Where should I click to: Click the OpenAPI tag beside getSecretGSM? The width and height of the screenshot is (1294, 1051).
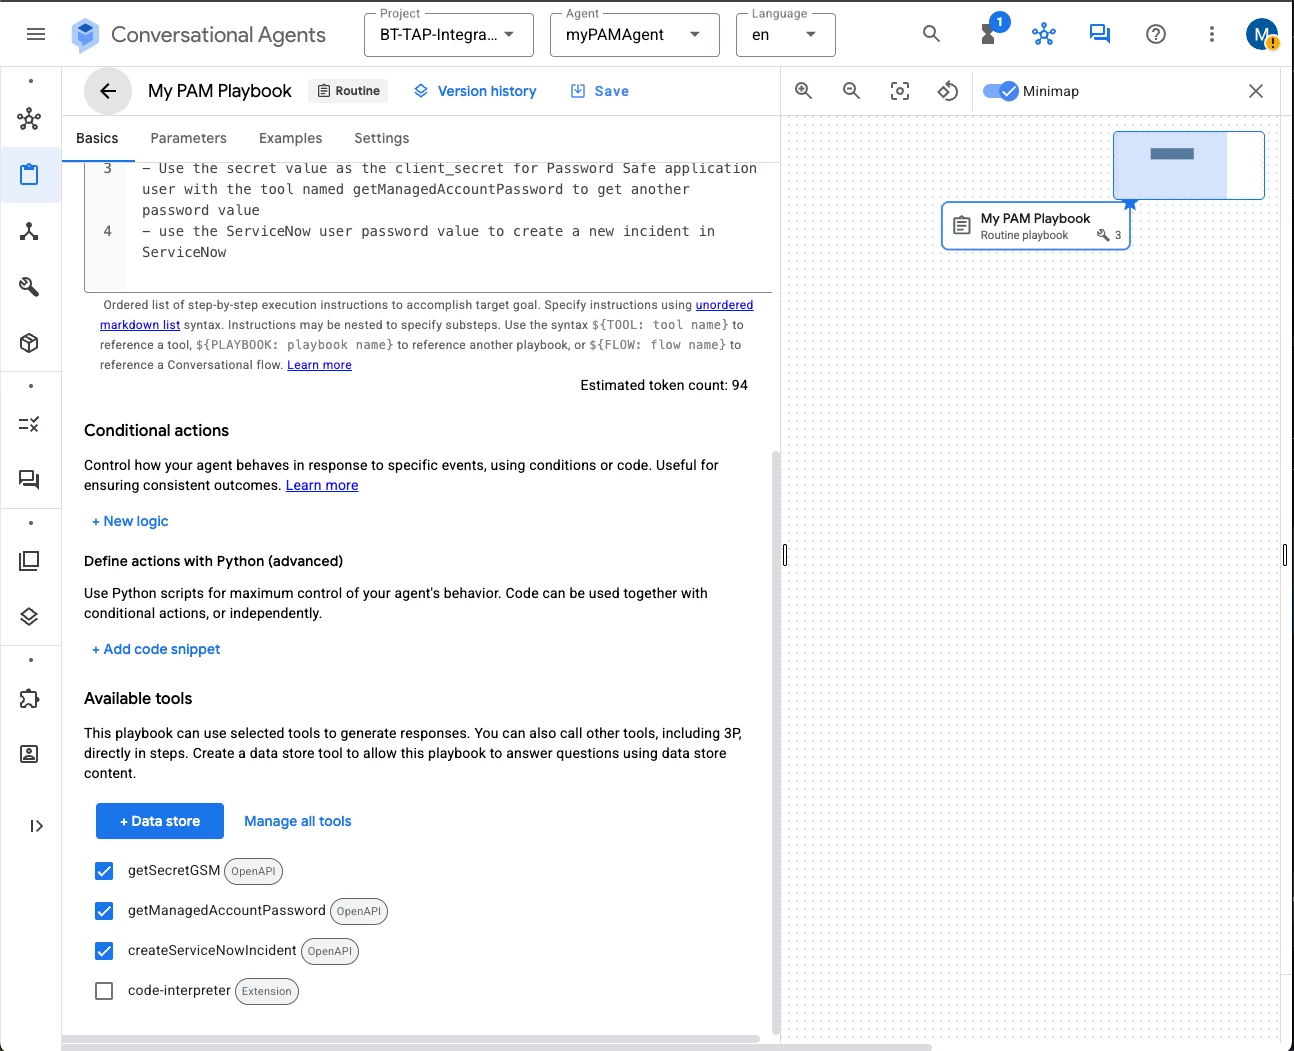253,871
